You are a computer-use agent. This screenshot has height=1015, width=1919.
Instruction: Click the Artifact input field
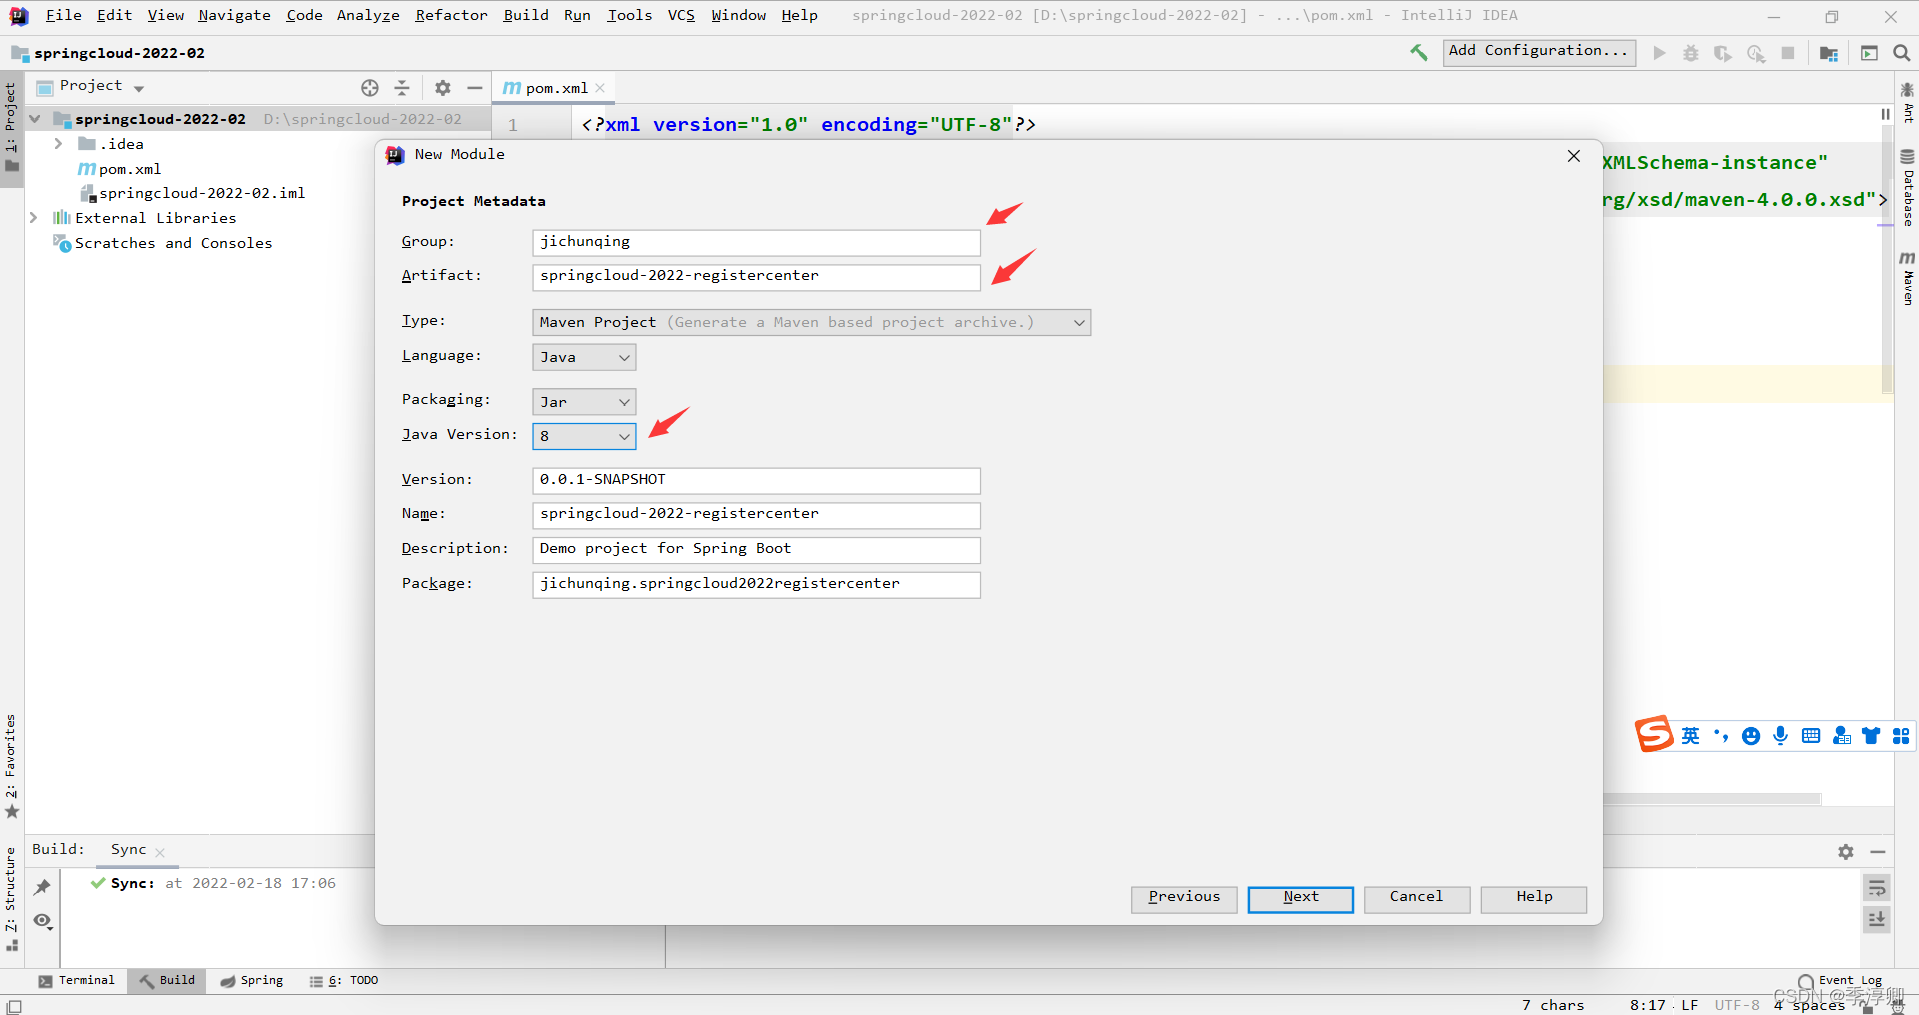point(756,276)
